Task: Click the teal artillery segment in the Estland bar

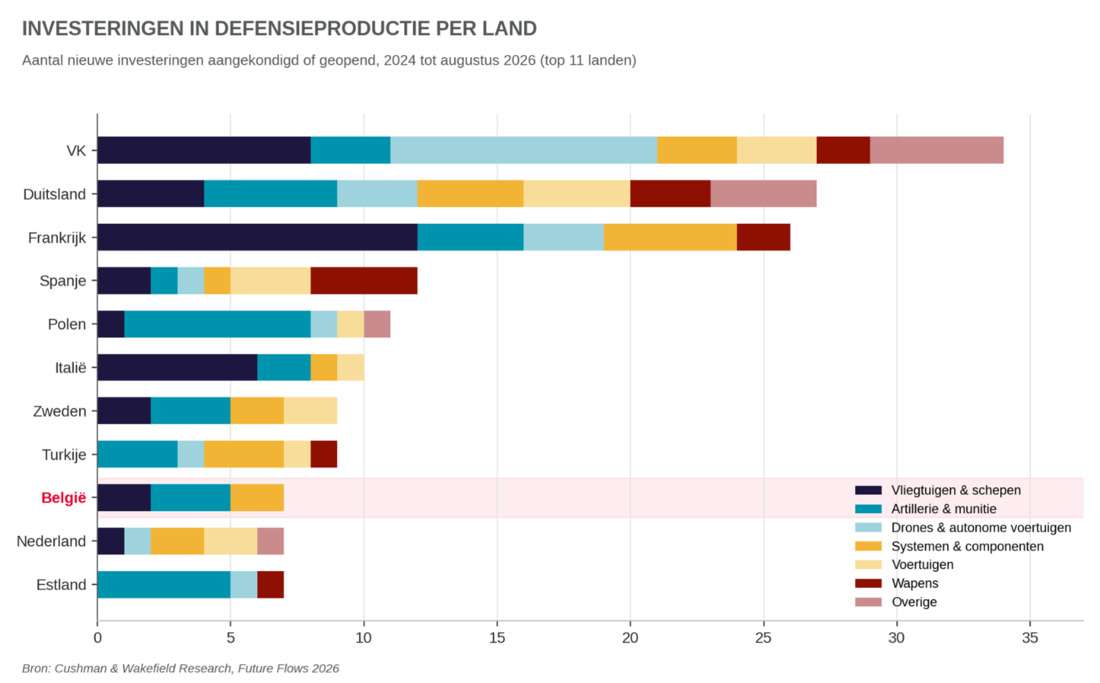Action: coord(164,584)
